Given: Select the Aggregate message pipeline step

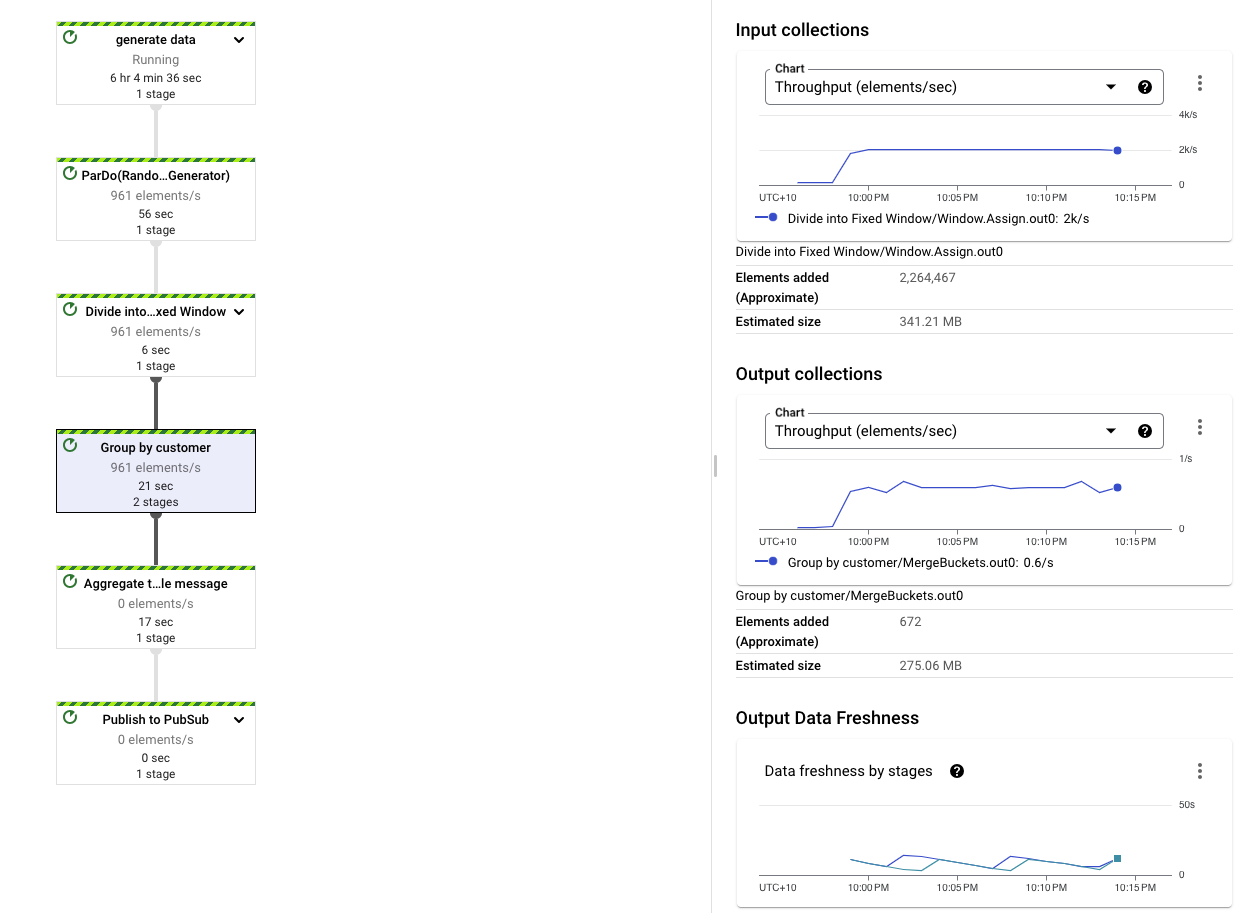Looking at the screenshot, I should [155, 584].
